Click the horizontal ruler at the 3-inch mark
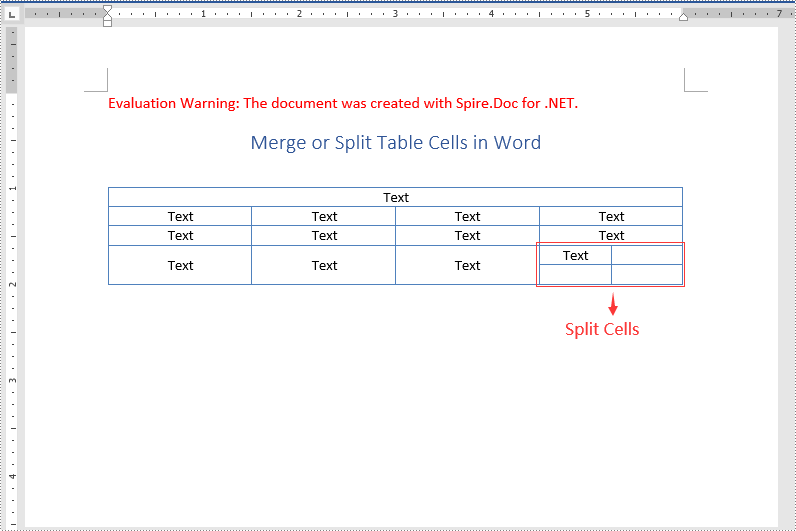The image size is (796, 531). pyautogui.click(x=395, y=14)
